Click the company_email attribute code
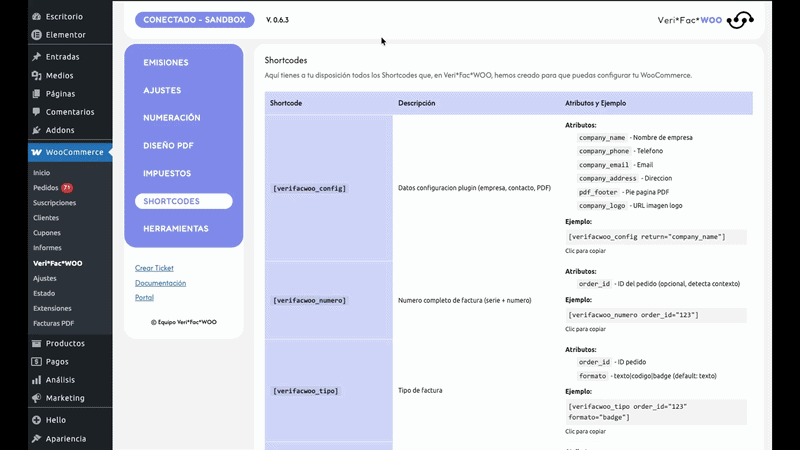The width and height of the screenshot is (800, 450). (x=604, y=165)
